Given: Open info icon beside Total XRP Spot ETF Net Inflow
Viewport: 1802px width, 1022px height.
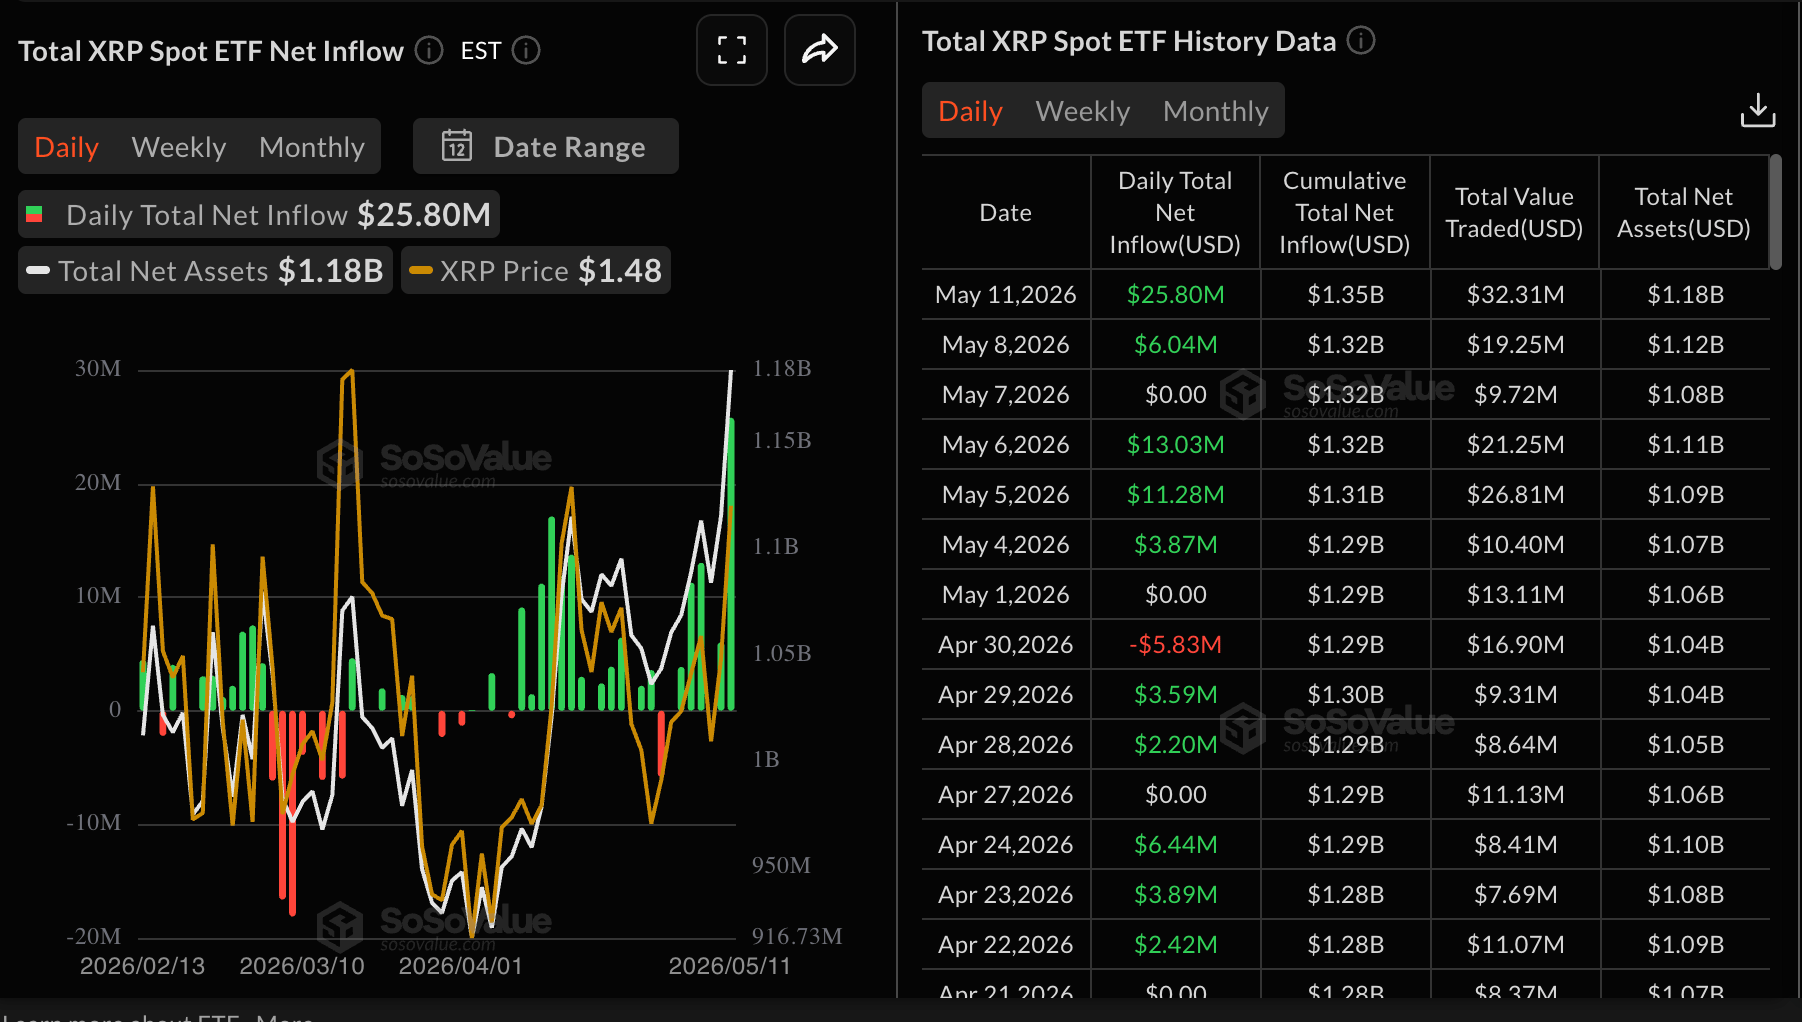Looking at the screenshot, I should (429, 50).
